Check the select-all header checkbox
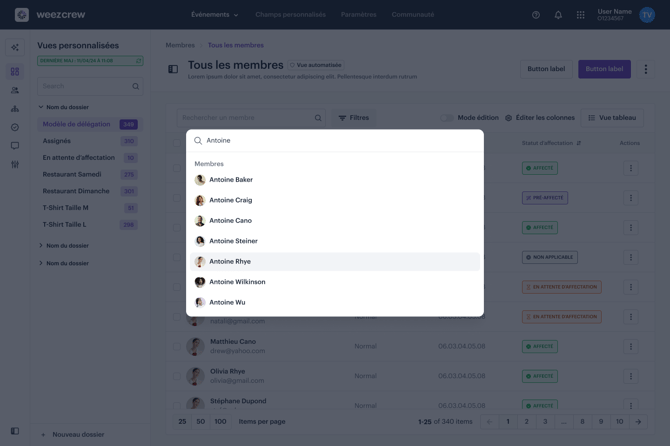Image resolution: width=670 pixels, height=446 pixels. pos(176,143)
